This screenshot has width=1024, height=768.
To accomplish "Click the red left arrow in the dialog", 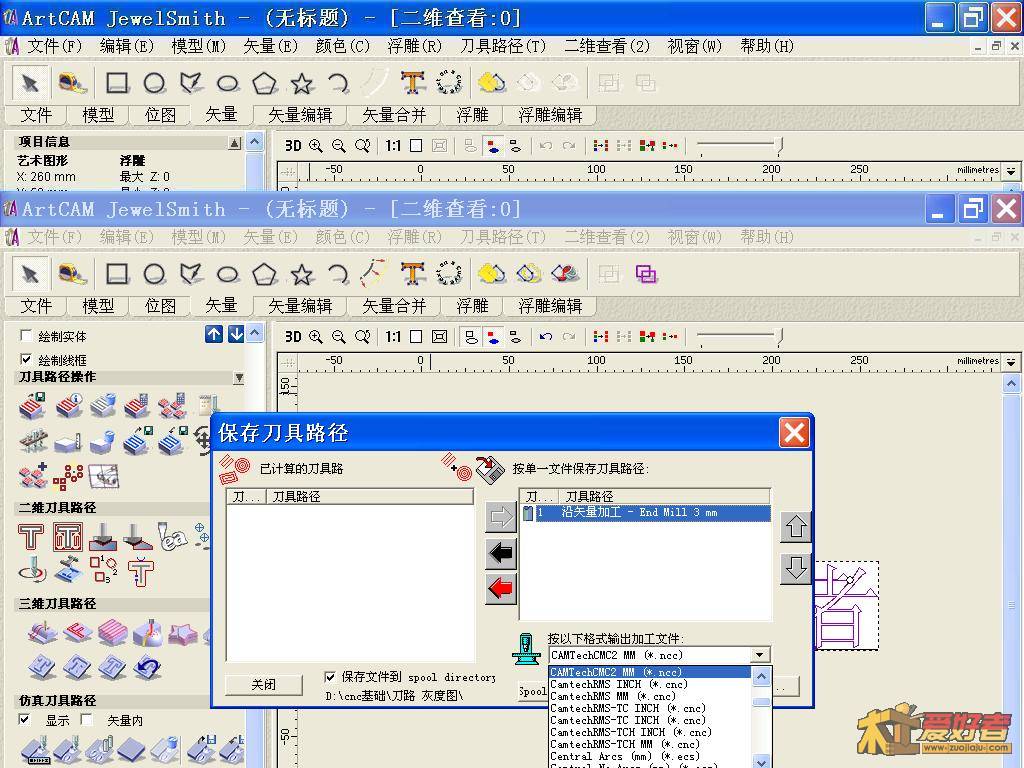I will (x=501, y=588).
